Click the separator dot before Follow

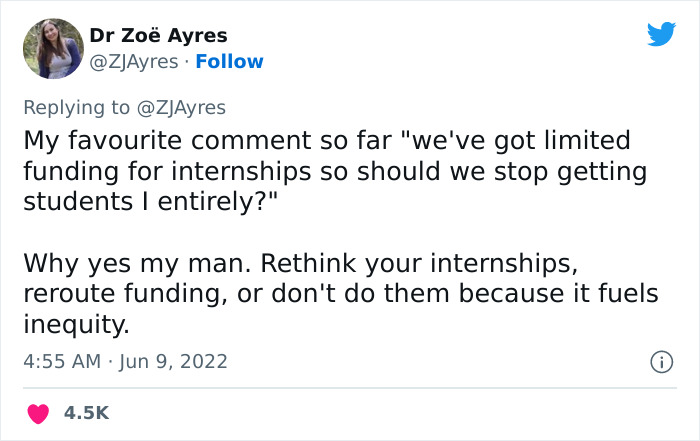(187, 61)
